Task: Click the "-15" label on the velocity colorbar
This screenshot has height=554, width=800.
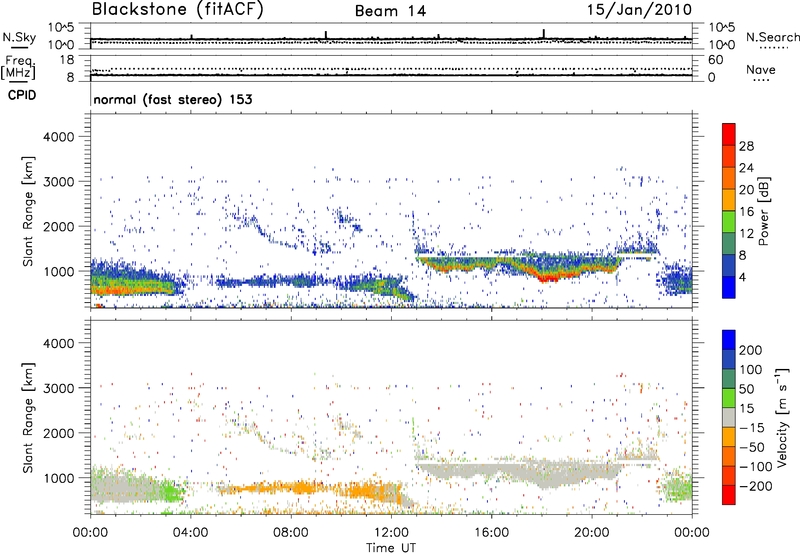Action: click(751, 428)
